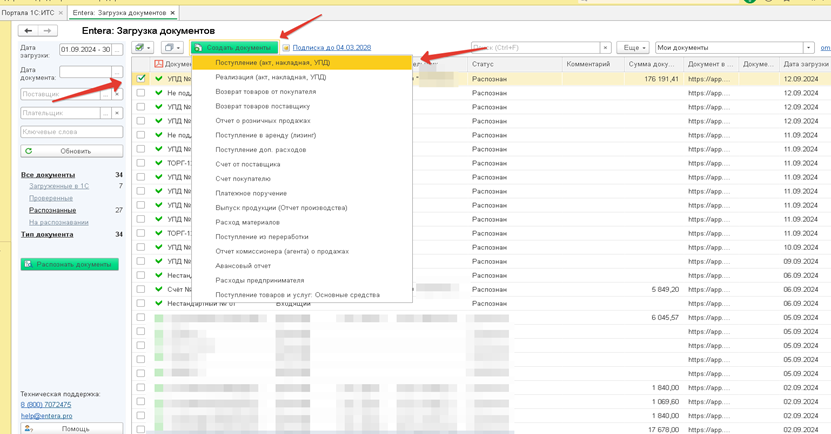Go forward with the right arrow button
The height and width of the screenshot is (434, 831).
pyautogui.click(x=48, y=31)
